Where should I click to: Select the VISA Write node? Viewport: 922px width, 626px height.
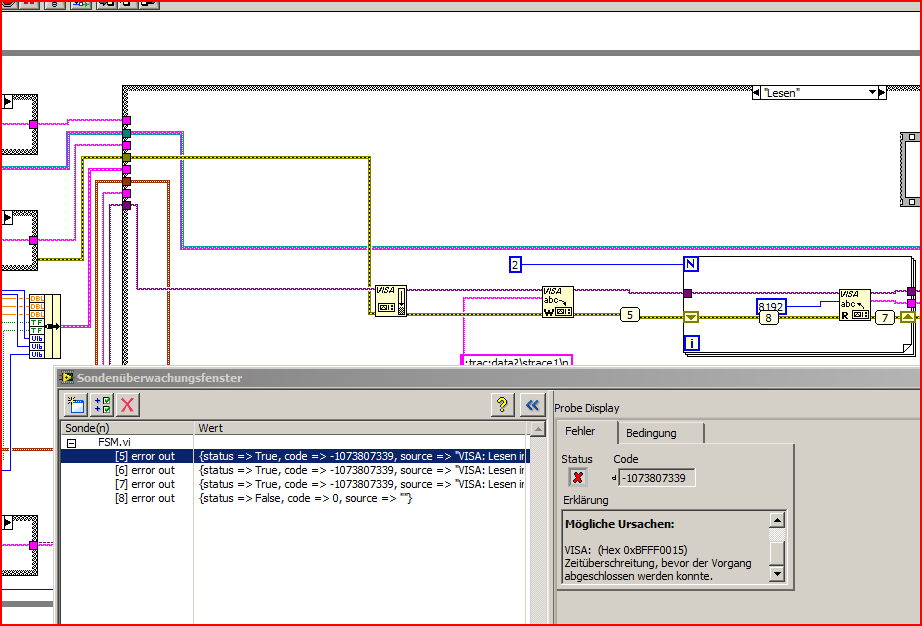[557, 302]
